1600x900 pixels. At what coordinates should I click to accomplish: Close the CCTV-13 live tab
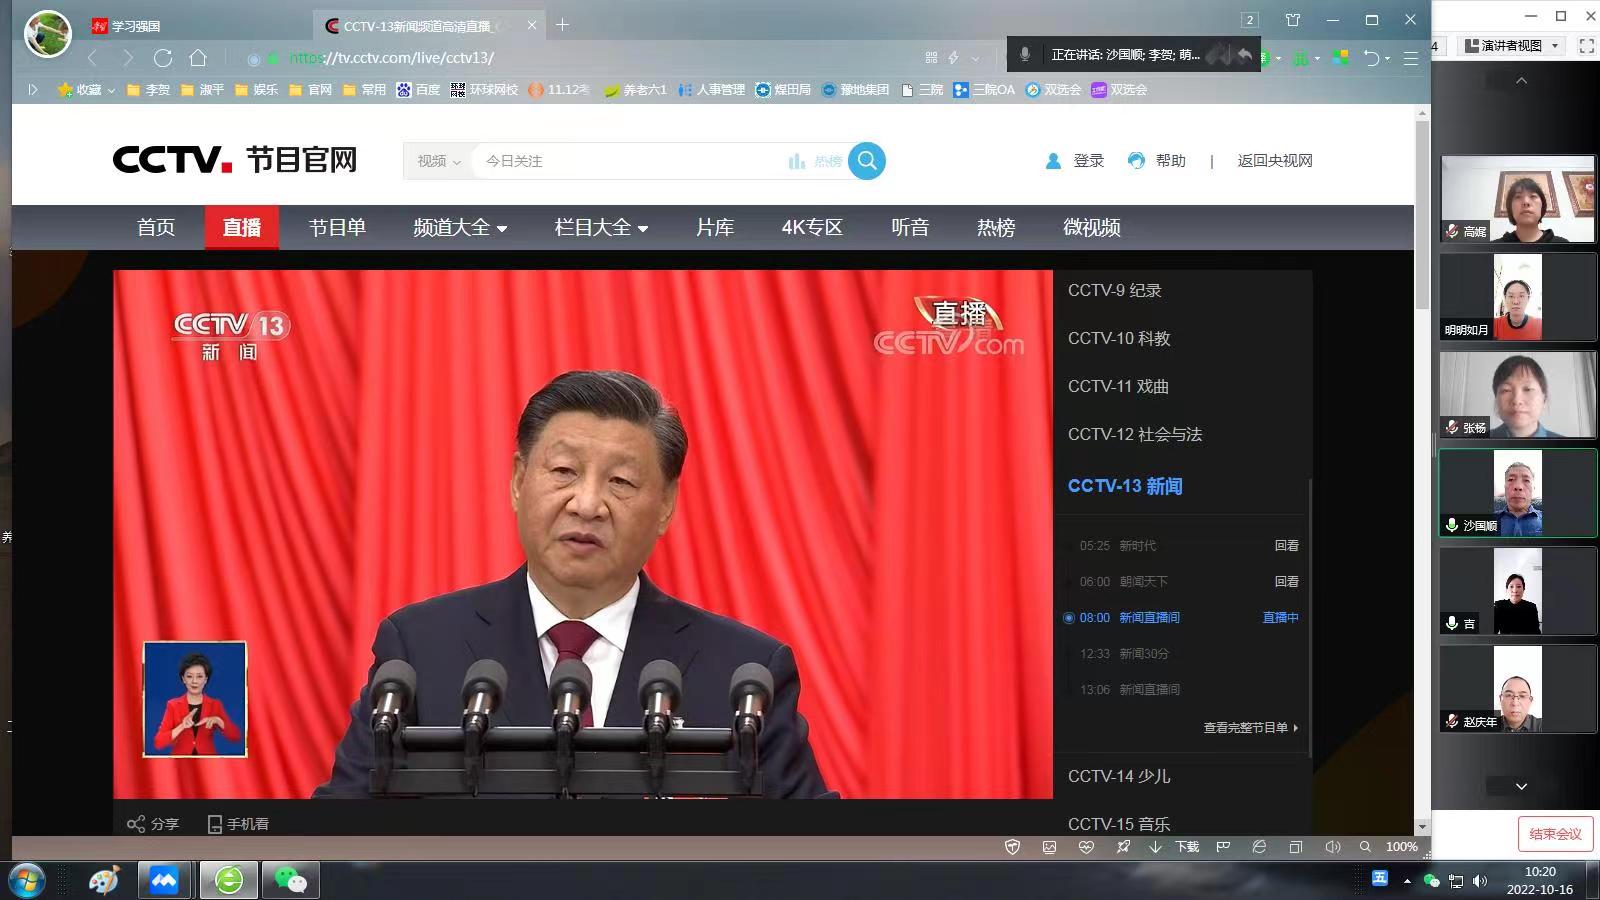(532, 25)
